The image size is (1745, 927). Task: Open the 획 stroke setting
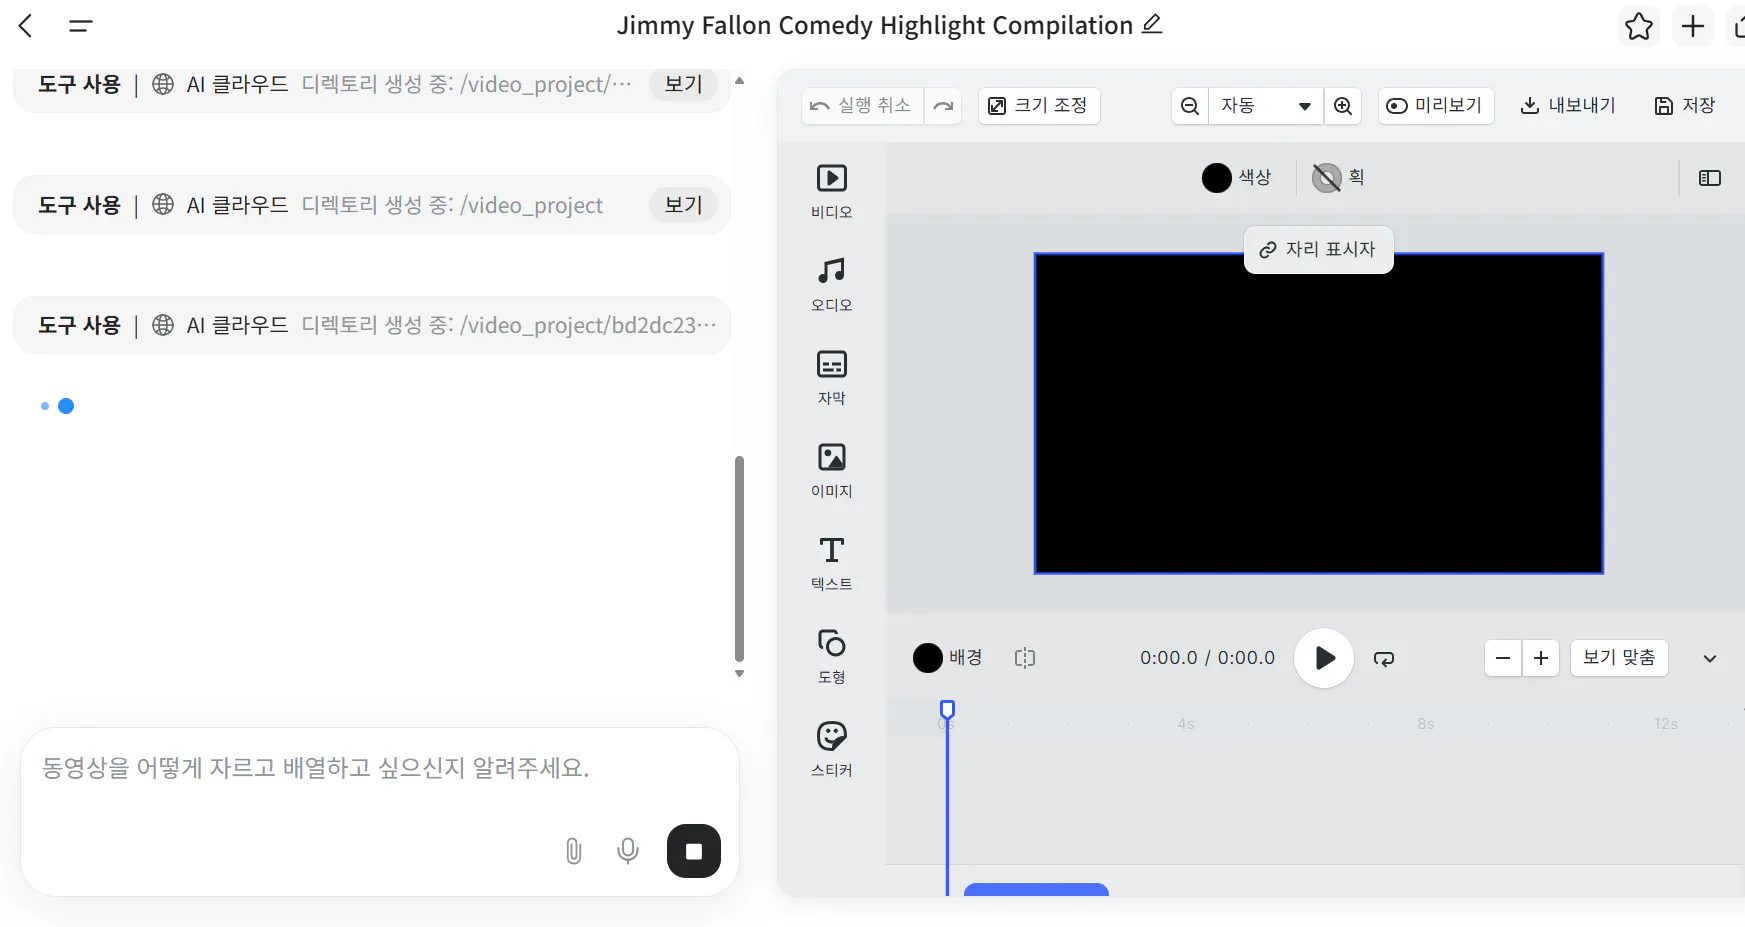click(1338, 178)
